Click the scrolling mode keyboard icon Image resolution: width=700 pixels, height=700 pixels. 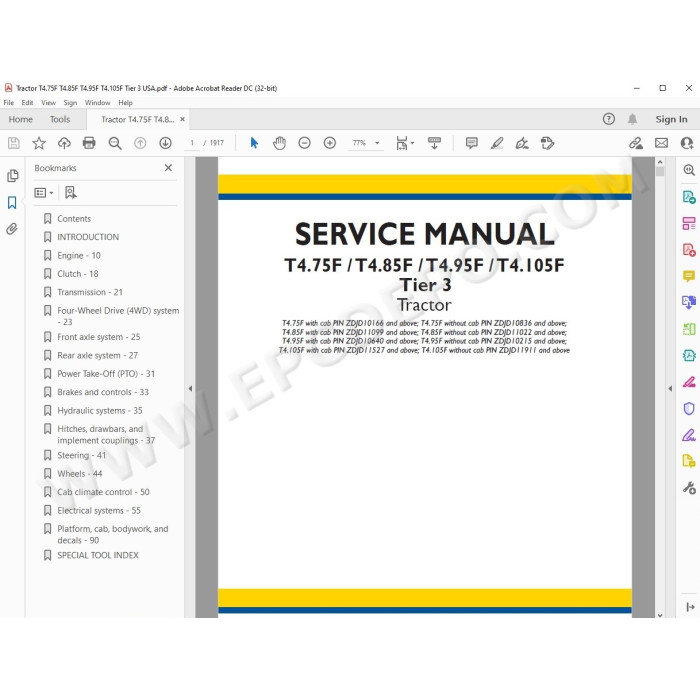click(434, 143)
